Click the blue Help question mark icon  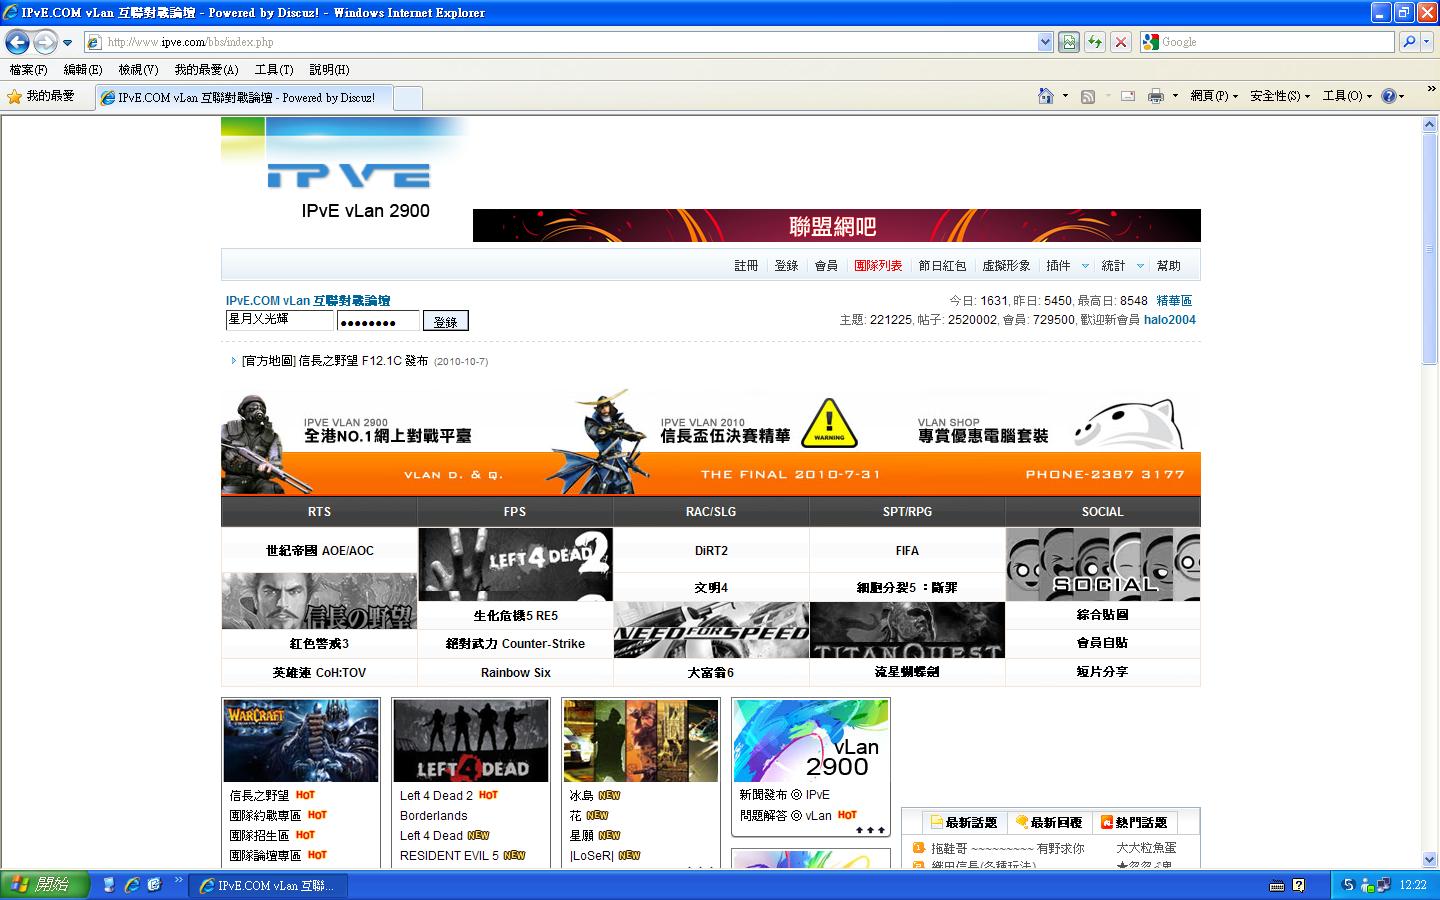[x=1388, y=96]
